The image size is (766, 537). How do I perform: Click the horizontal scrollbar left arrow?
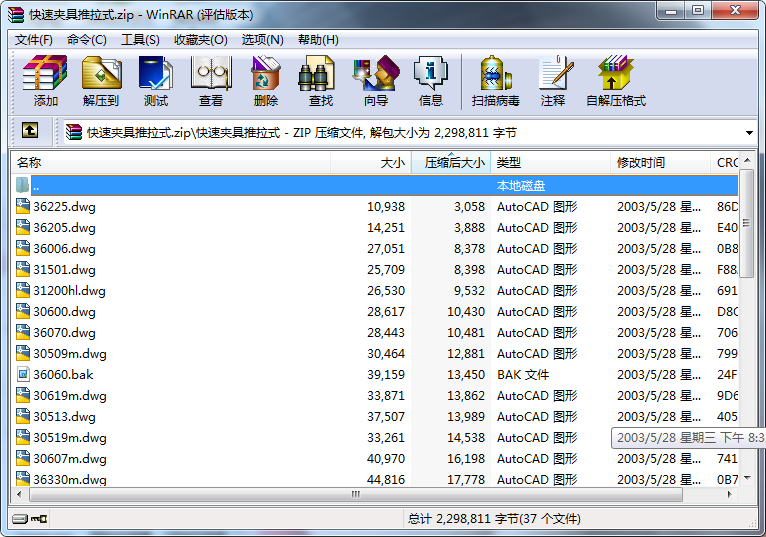(x=20, y=494)
